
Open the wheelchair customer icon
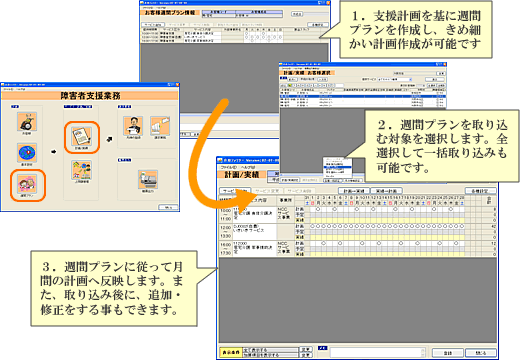(x=27, y=122)
